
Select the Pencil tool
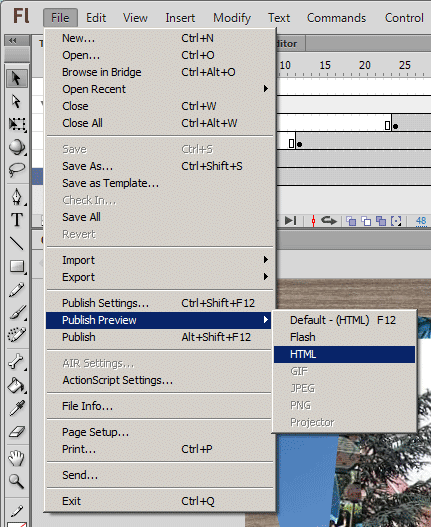[x=16, y=289]
